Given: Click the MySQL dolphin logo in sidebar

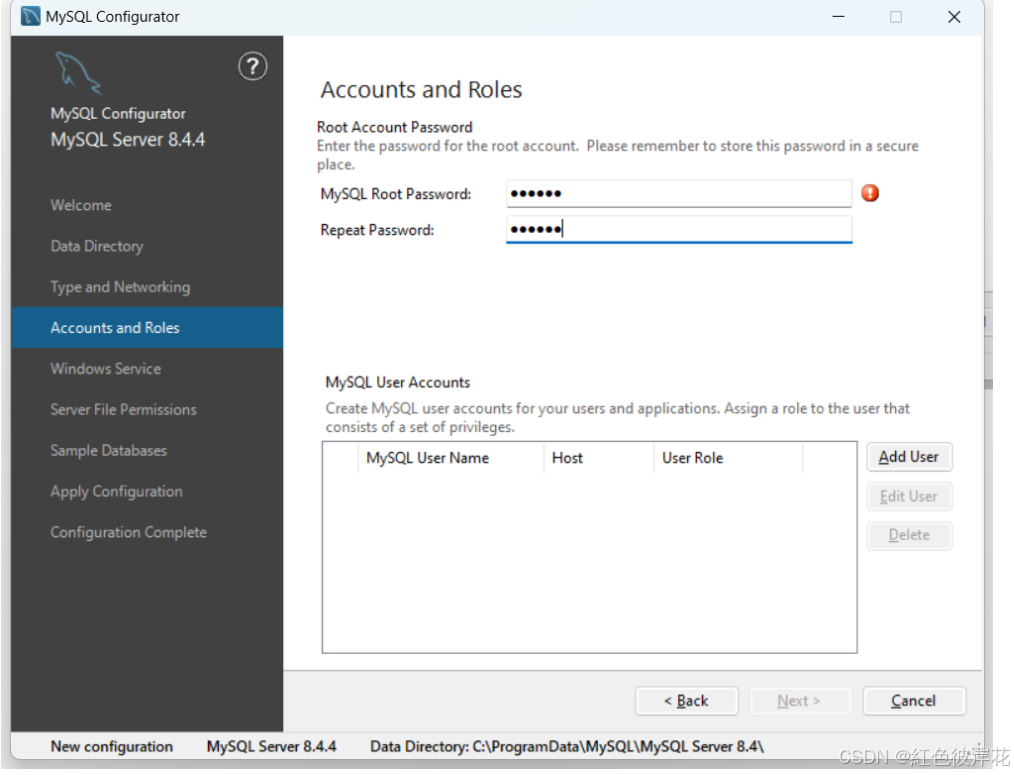Looking at the screenshot, I should [78, 73].
